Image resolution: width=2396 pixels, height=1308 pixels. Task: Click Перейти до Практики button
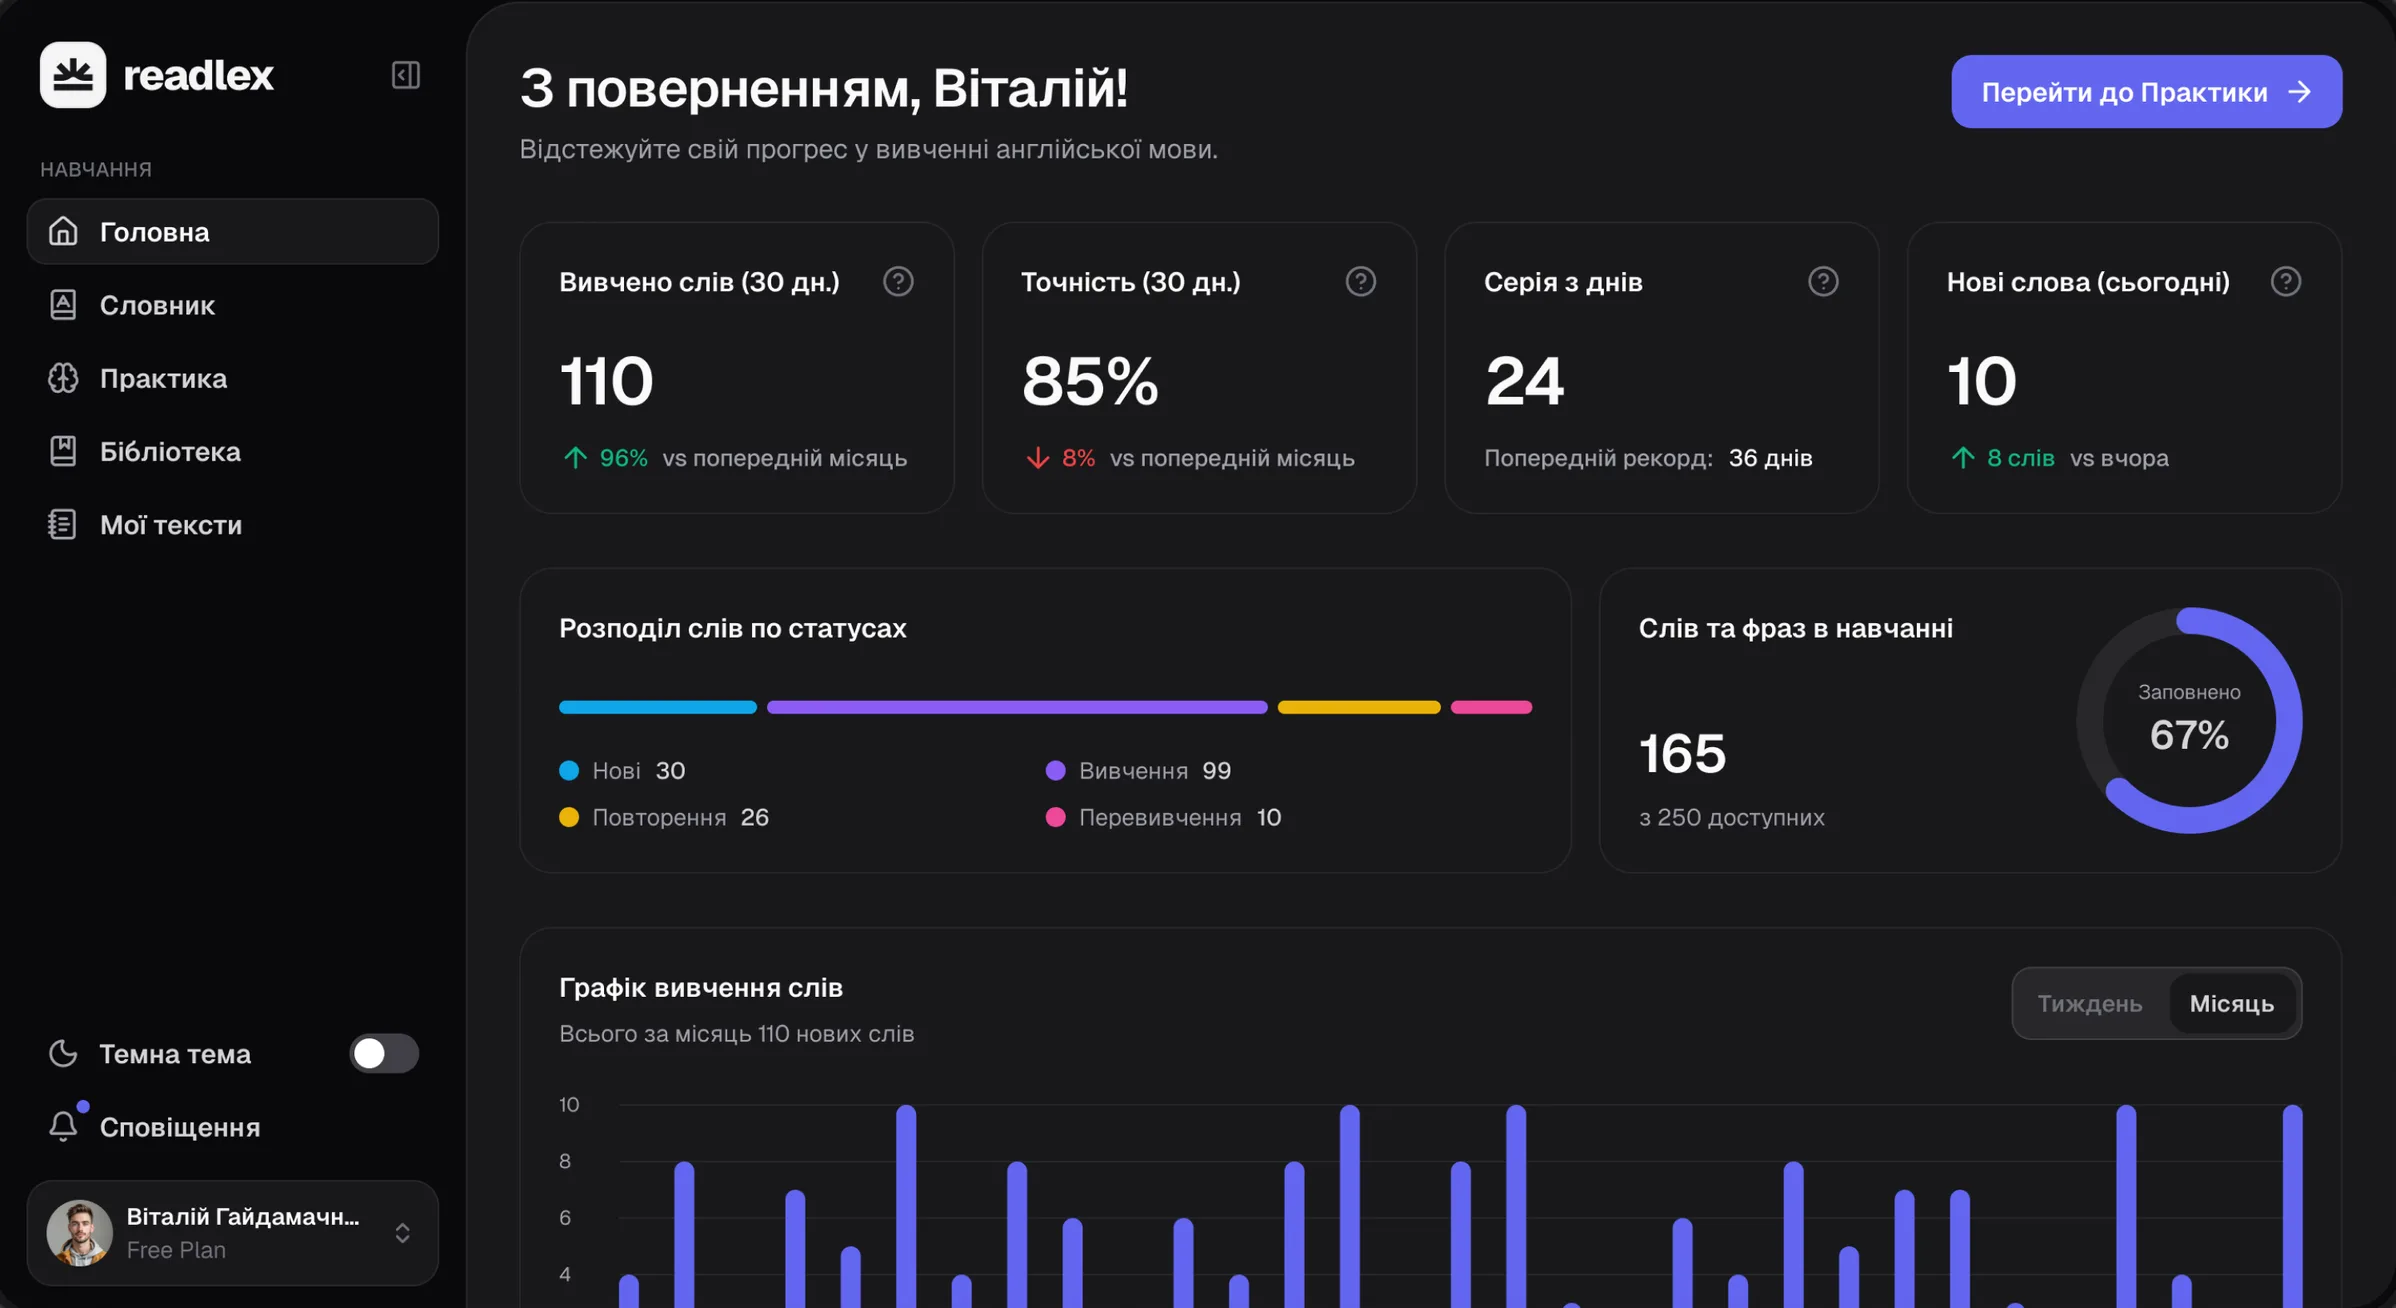tap(2146, 92)
